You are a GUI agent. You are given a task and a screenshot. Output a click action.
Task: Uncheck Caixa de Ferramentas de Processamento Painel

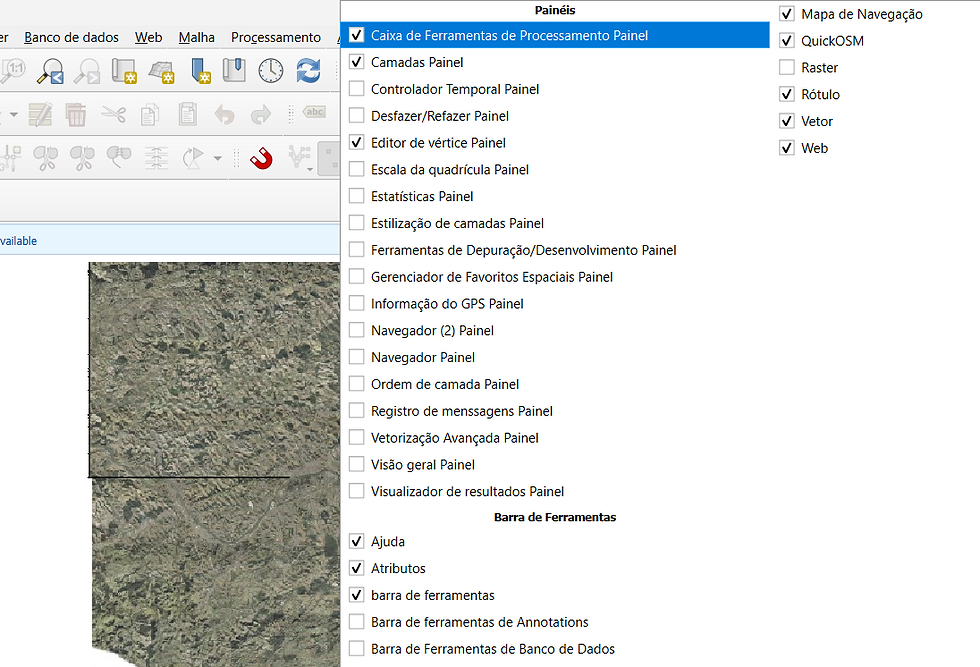[356, 35]
